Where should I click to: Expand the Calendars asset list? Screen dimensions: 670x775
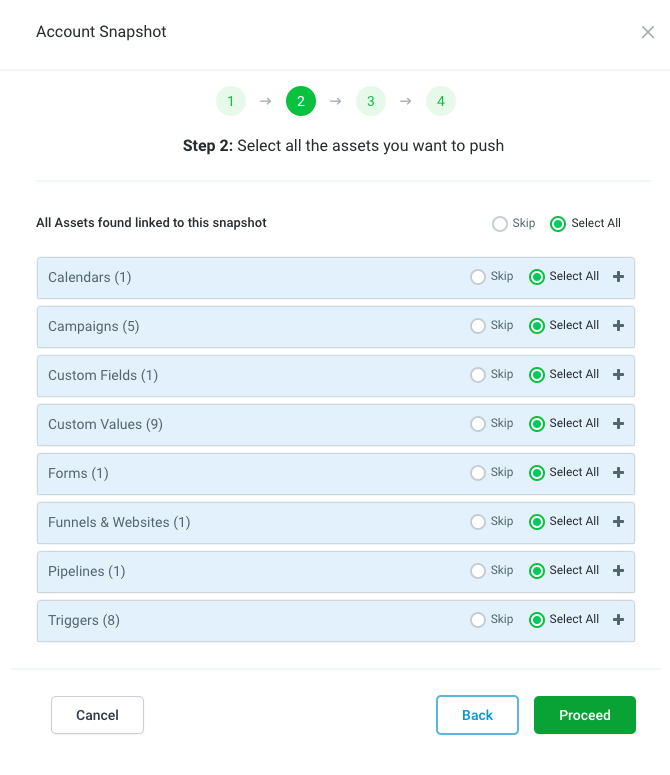click(x=618, y=277)
